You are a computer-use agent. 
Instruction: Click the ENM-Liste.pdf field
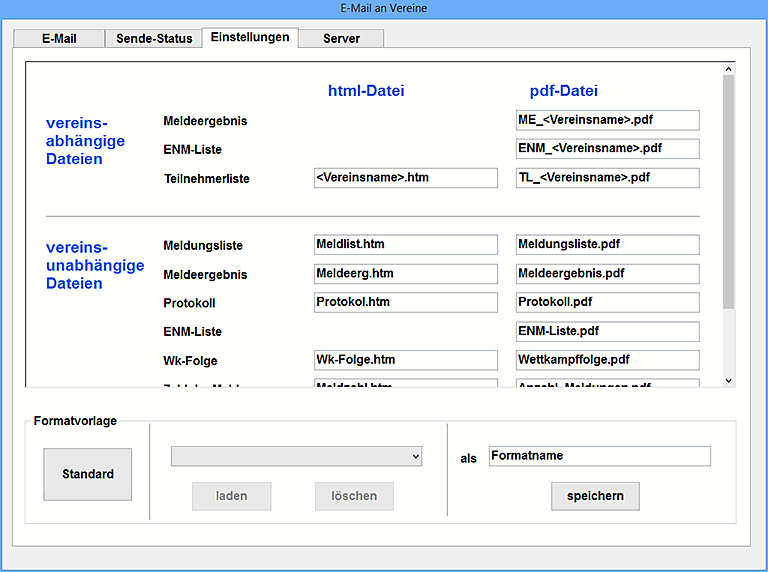coord(607,331)
